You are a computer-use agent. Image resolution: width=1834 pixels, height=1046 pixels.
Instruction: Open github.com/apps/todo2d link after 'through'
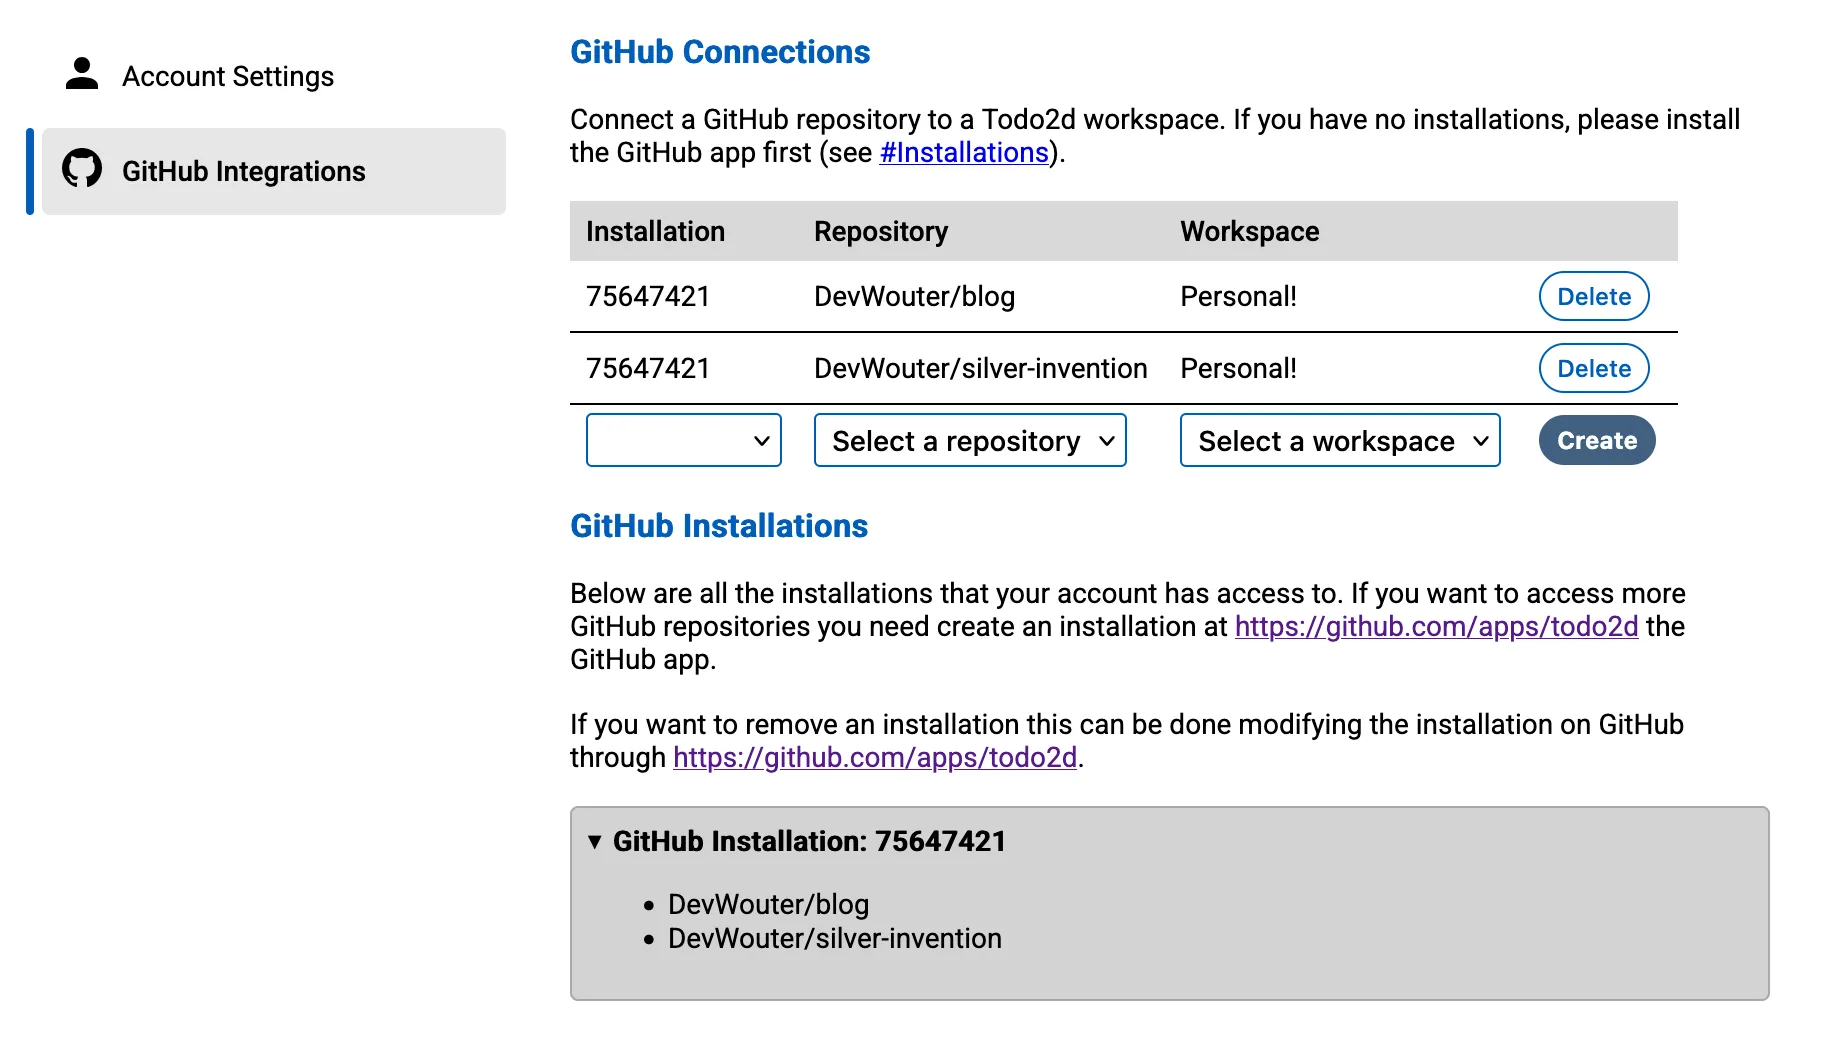[x=875, y=757]
